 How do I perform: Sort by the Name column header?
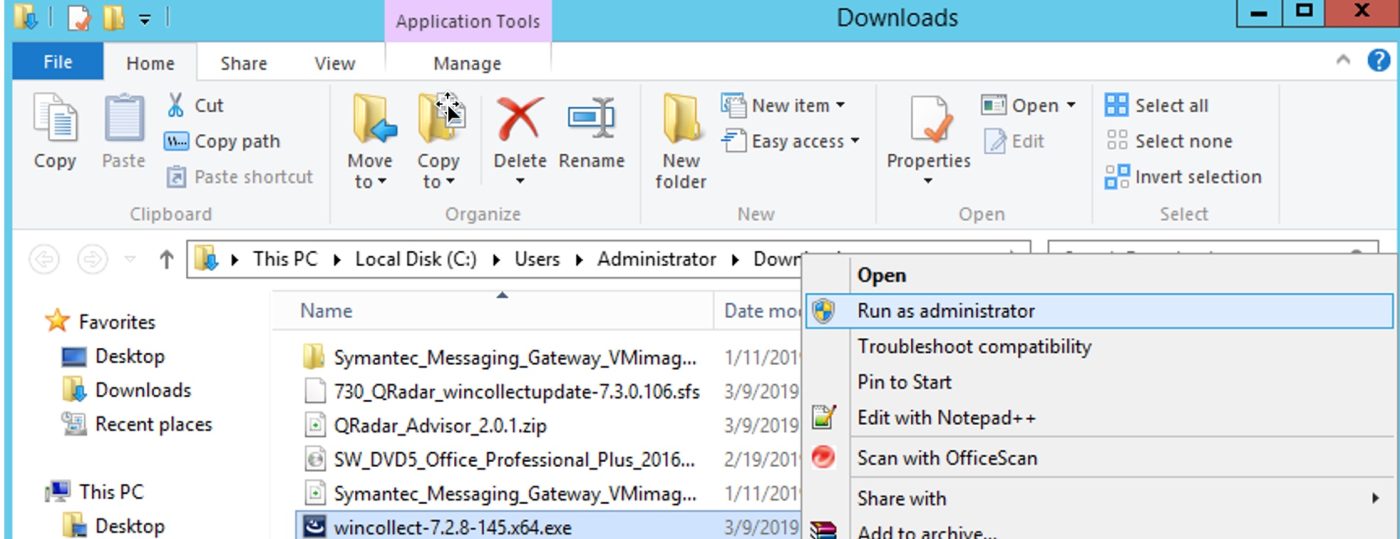coord(493,311)
